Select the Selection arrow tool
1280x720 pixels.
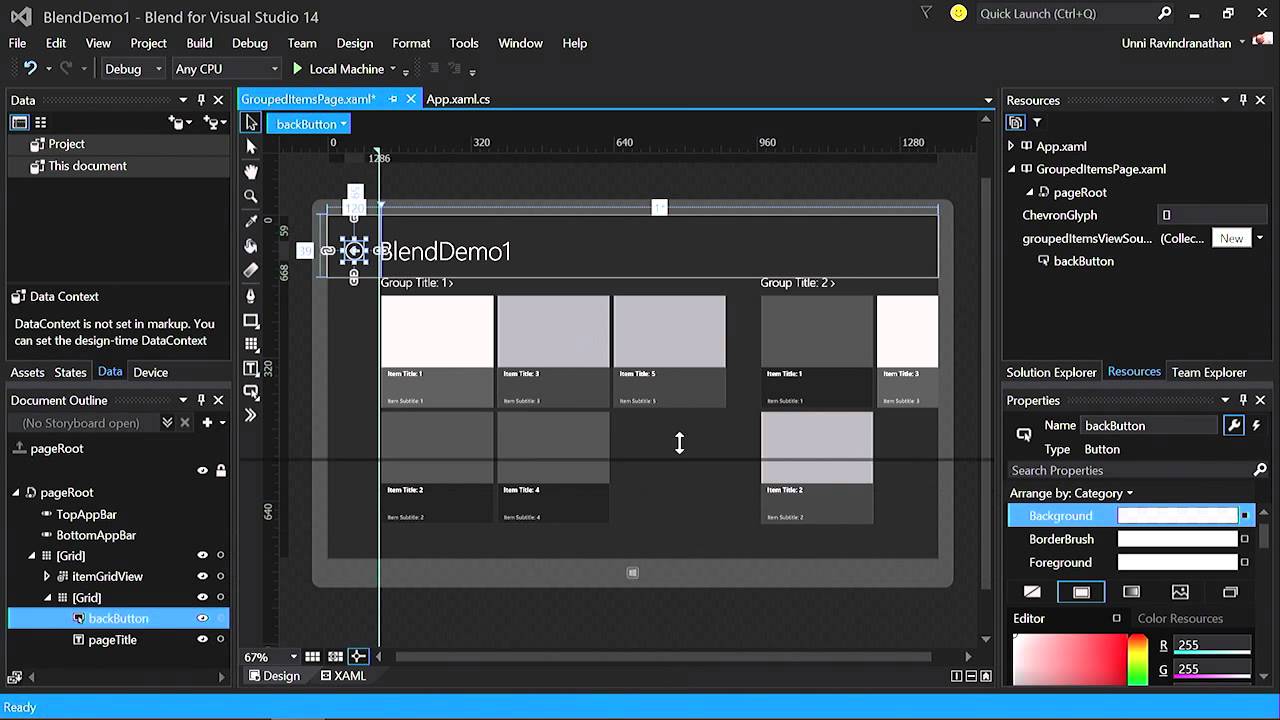point(251,122)
